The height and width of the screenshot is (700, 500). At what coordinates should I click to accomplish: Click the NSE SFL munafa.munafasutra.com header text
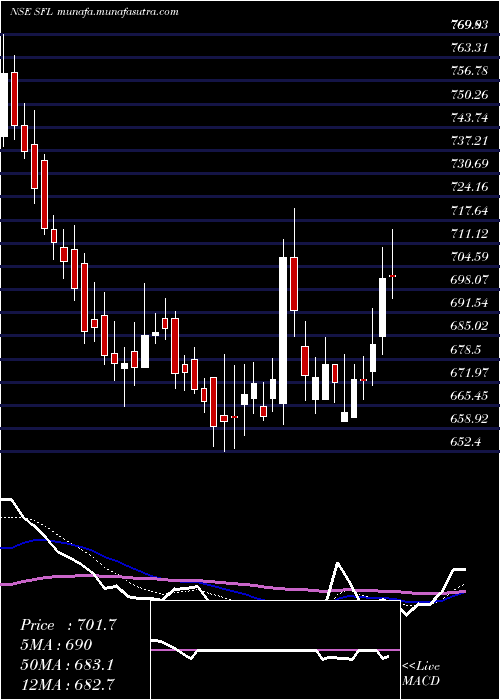tap(94, 12)
